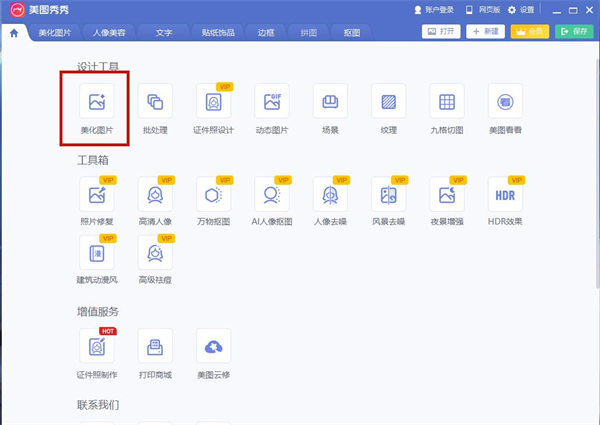Click the 账户登录 account login link
This screenshot has width=600, height=425.
point(432,9)
